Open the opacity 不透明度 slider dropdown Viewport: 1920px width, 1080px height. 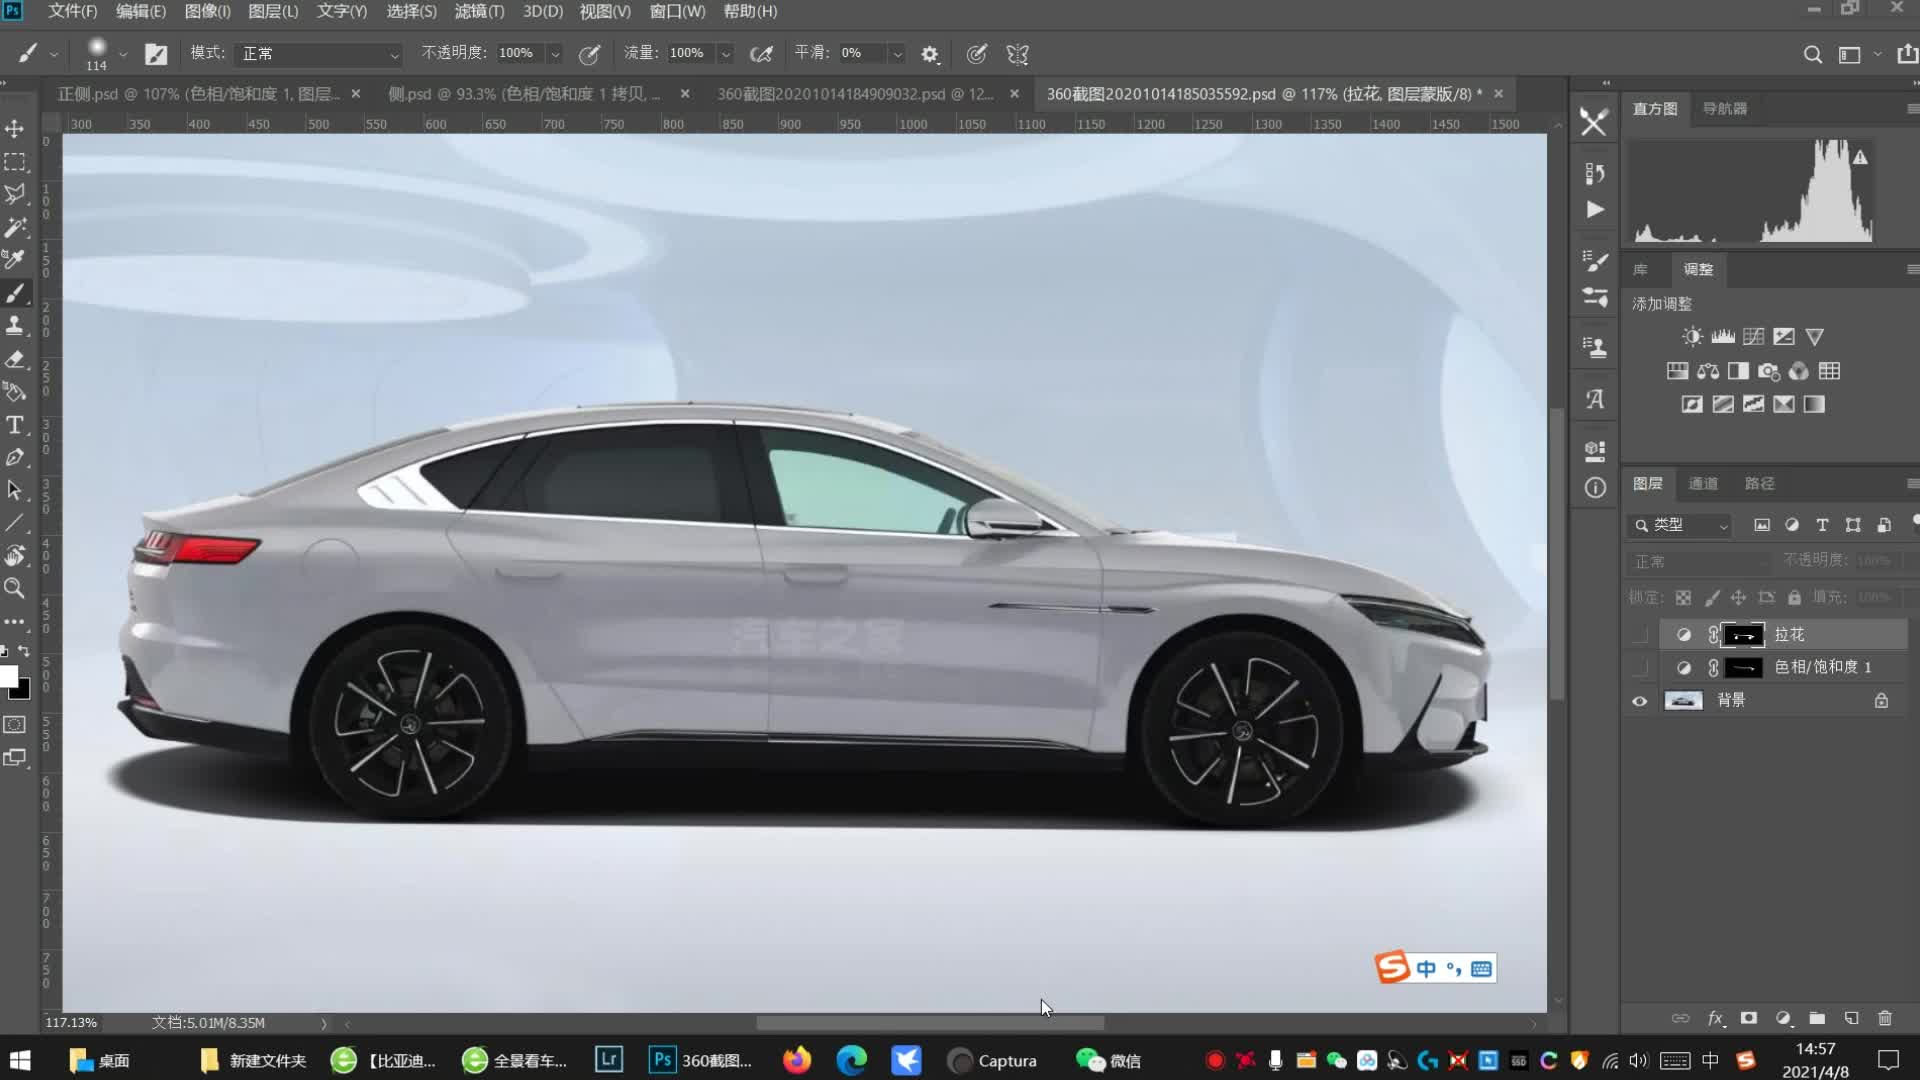556,54
